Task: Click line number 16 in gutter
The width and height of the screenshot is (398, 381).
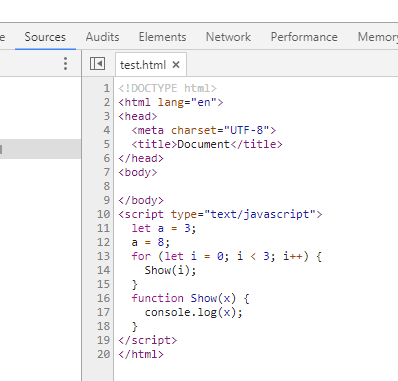Action: click(103, 298)
